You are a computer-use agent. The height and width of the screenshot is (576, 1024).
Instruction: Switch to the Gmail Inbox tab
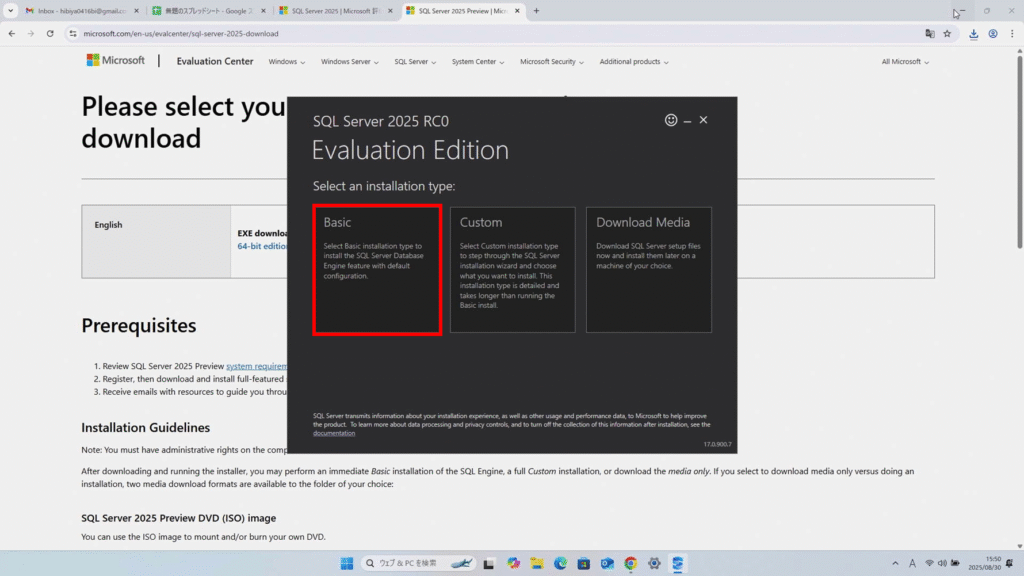tap(82, 11)
